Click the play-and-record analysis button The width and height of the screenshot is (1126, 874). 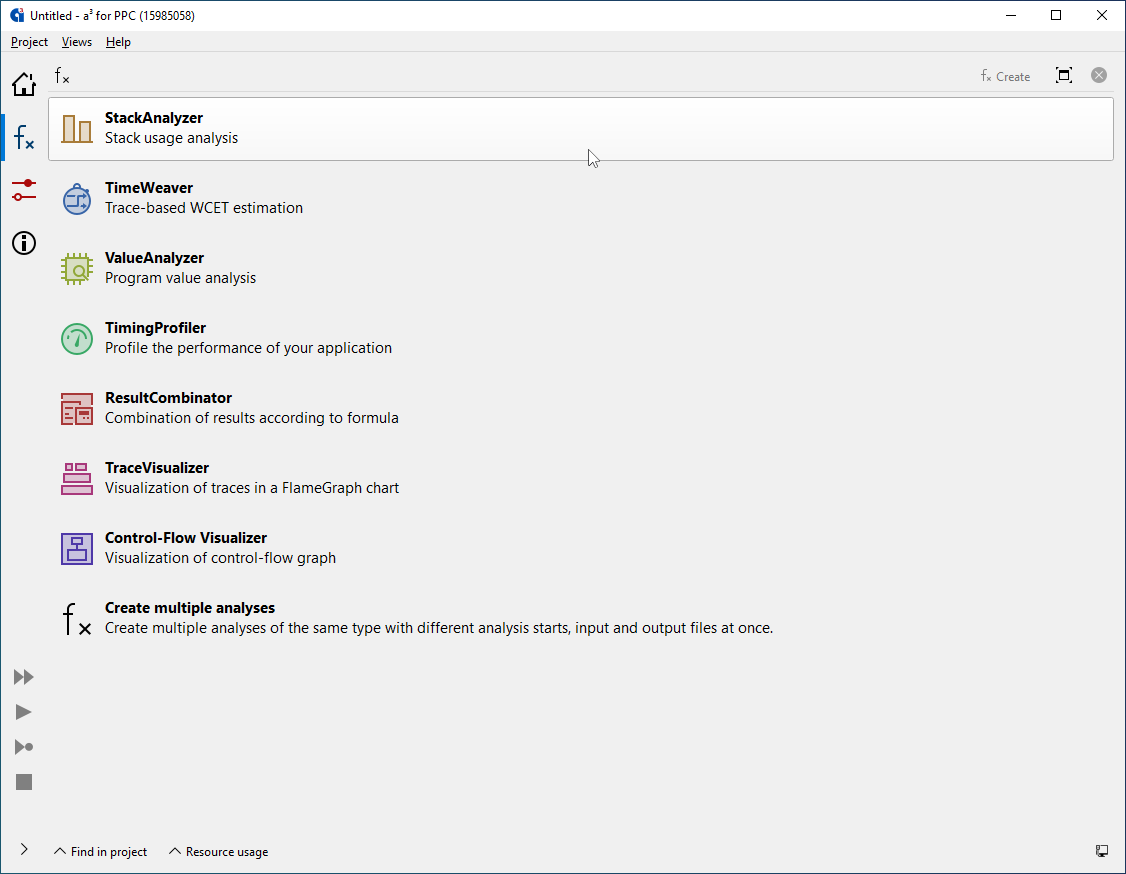(x=24, y=747)
